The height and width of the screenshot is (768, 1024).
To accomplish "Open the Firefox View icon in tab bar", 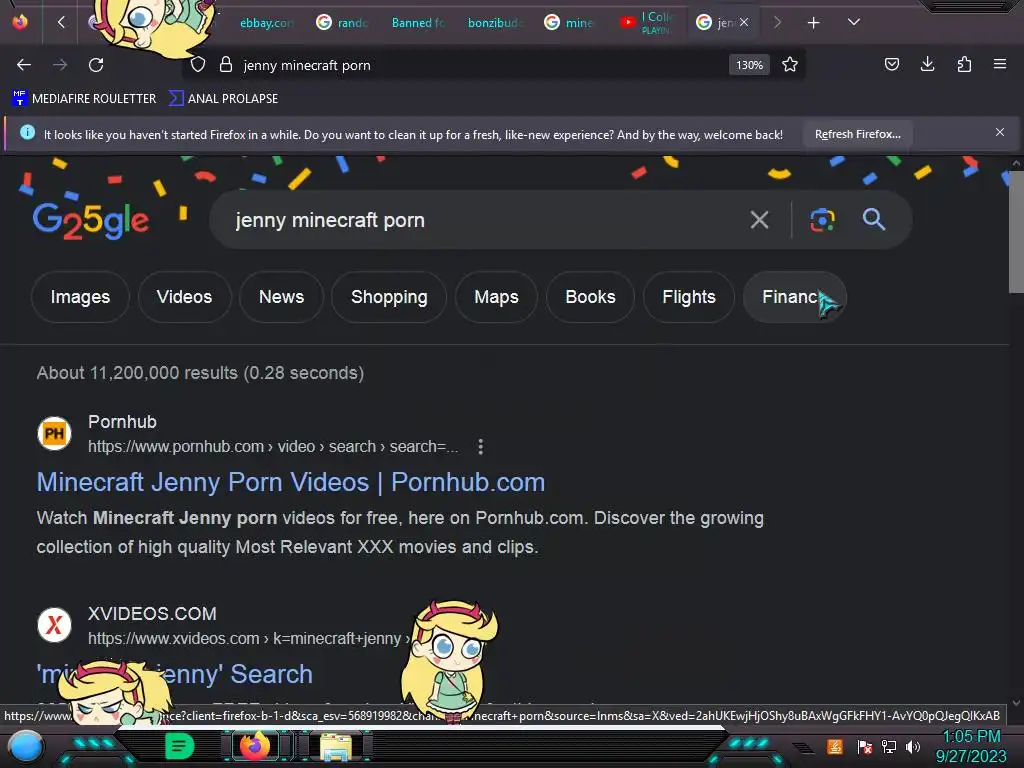I will (x=20, y=22).
